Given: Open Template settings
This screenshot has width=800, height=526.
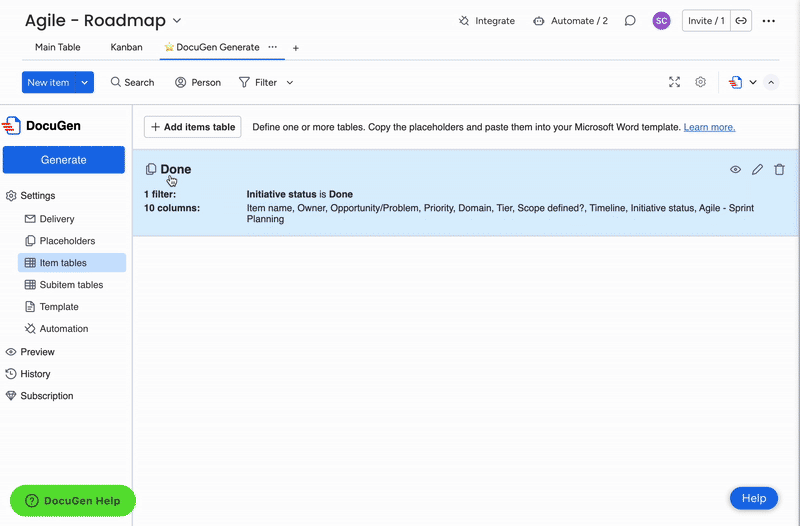Looking at the screenshot, I should point(52,307).
